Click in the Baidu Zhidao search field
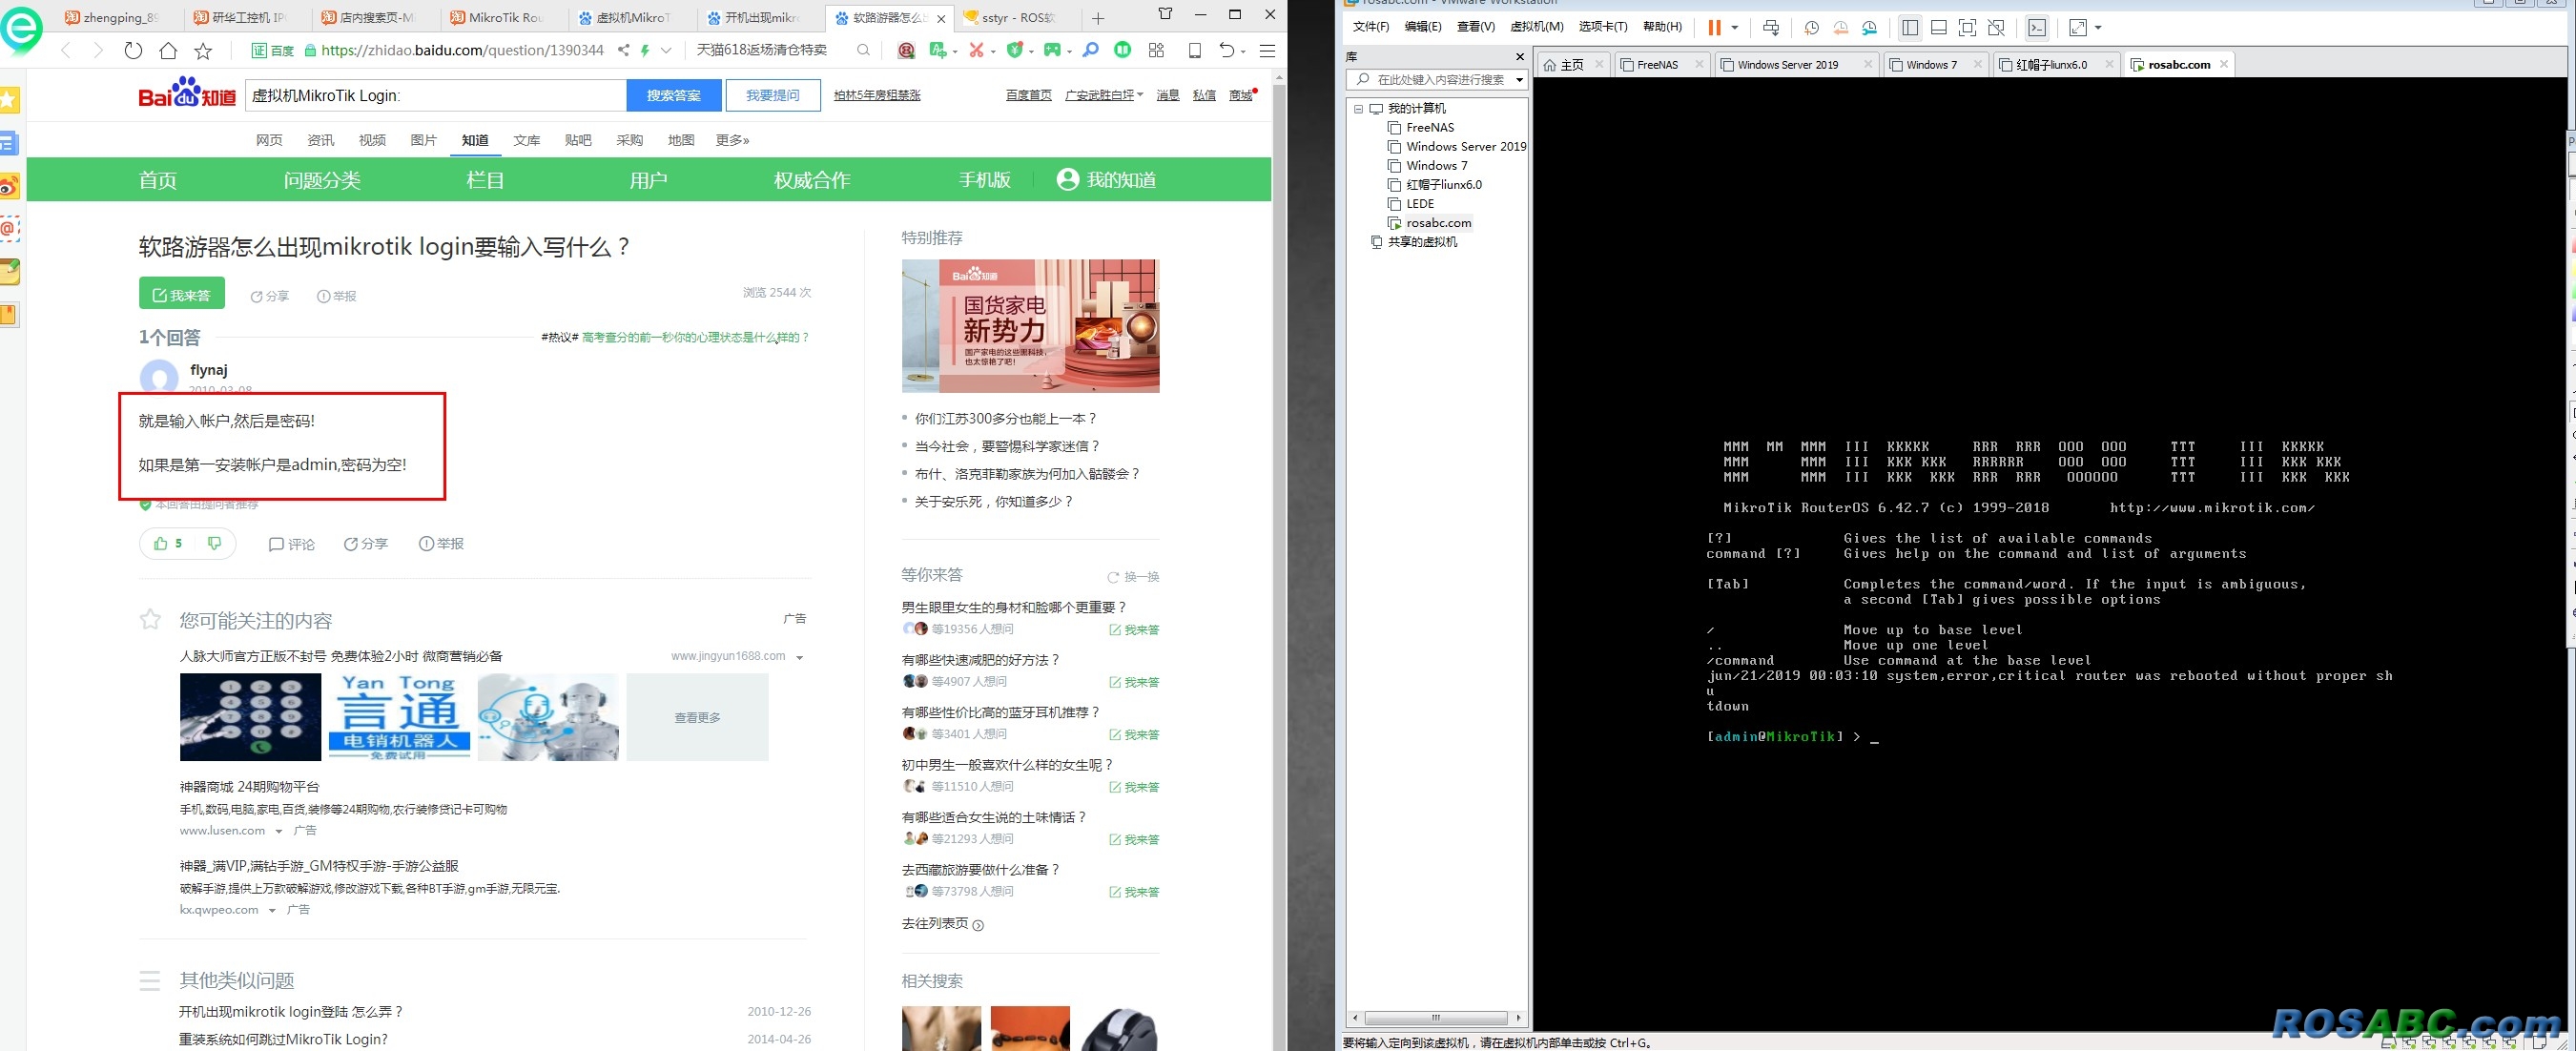The width and height of the screenshot is (2576, 1051). (x=435, y=95)
